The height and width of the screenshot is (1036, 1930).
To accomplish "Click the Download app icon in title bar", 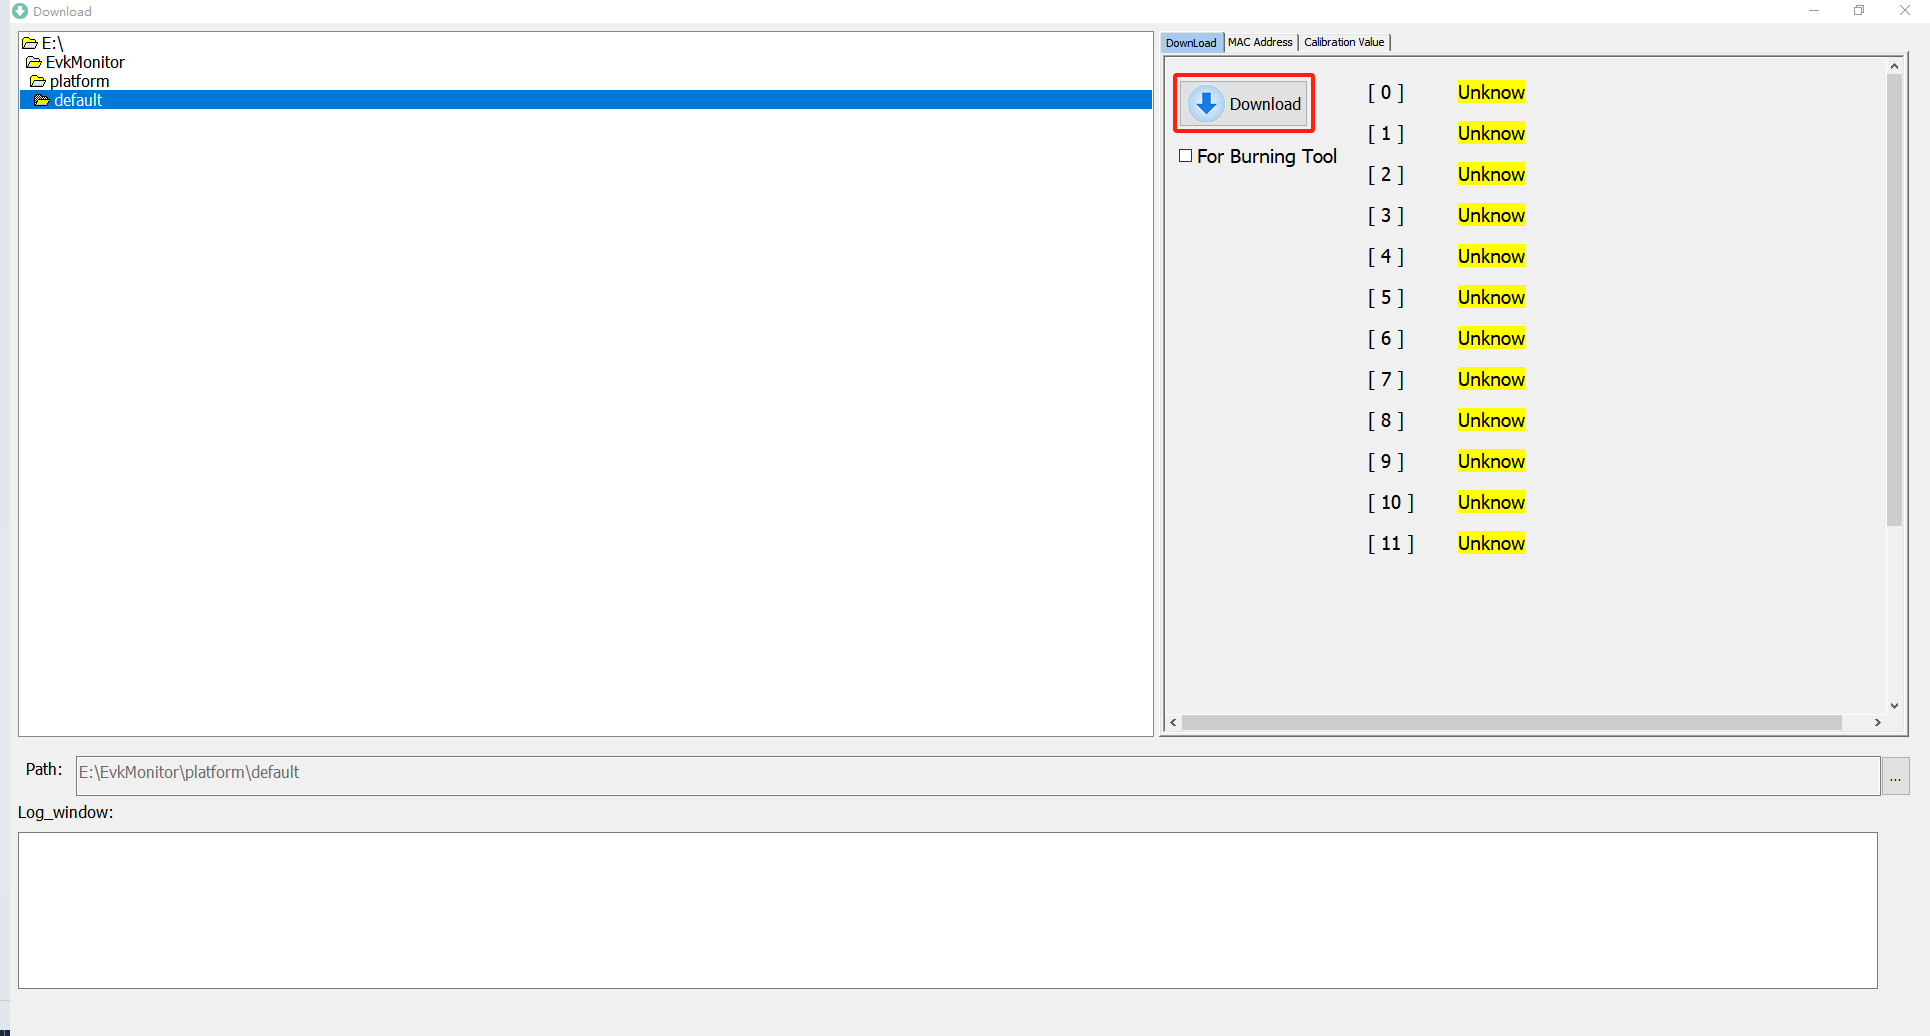I will pyautogui.click(x=20, y=11).
